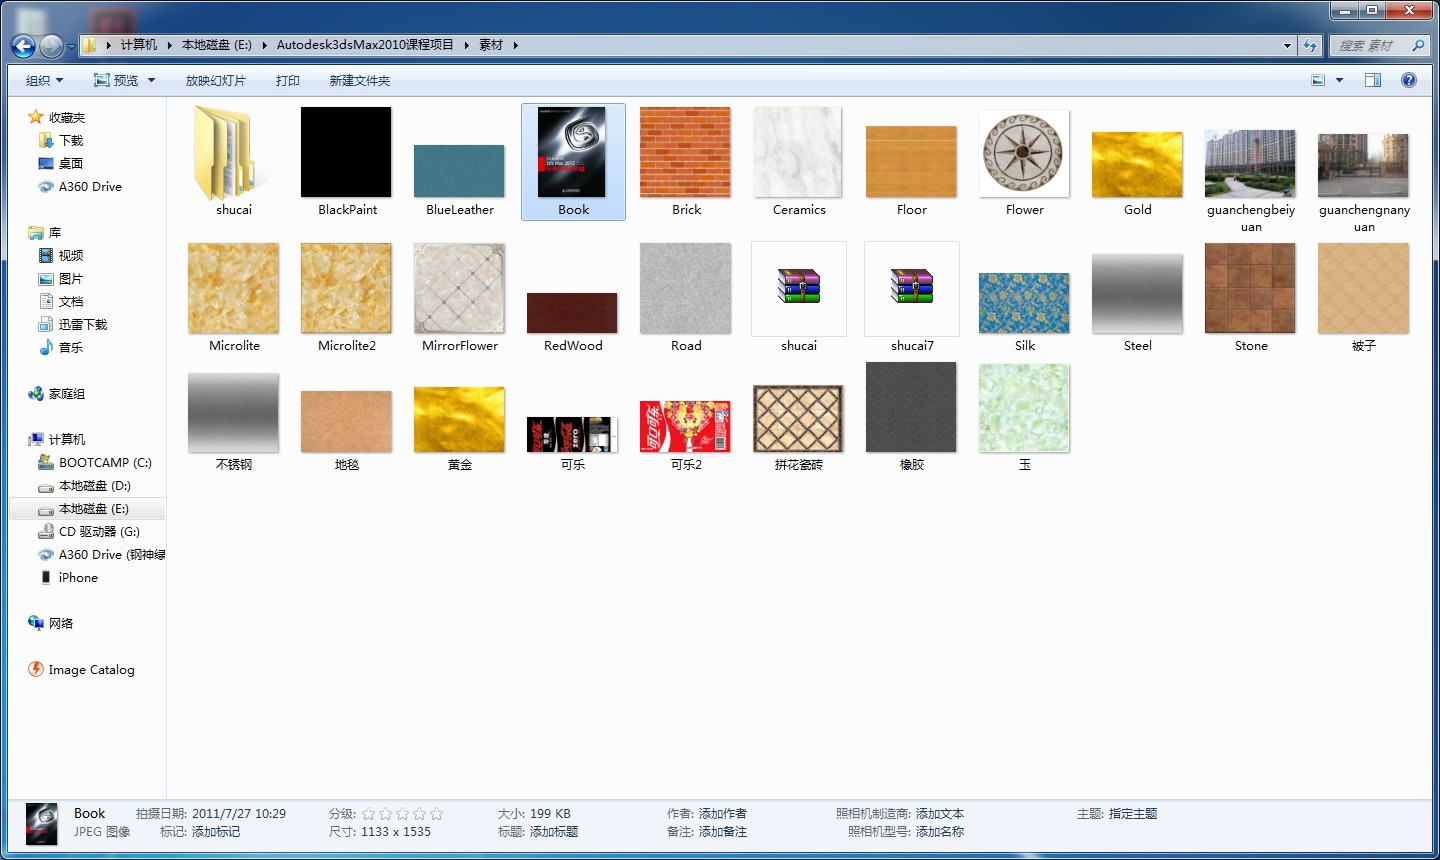Image resolution: width=1440 pixels, height=860 pixels.
Task: Click the search 素材 input box
Action: click(1370, 45)
